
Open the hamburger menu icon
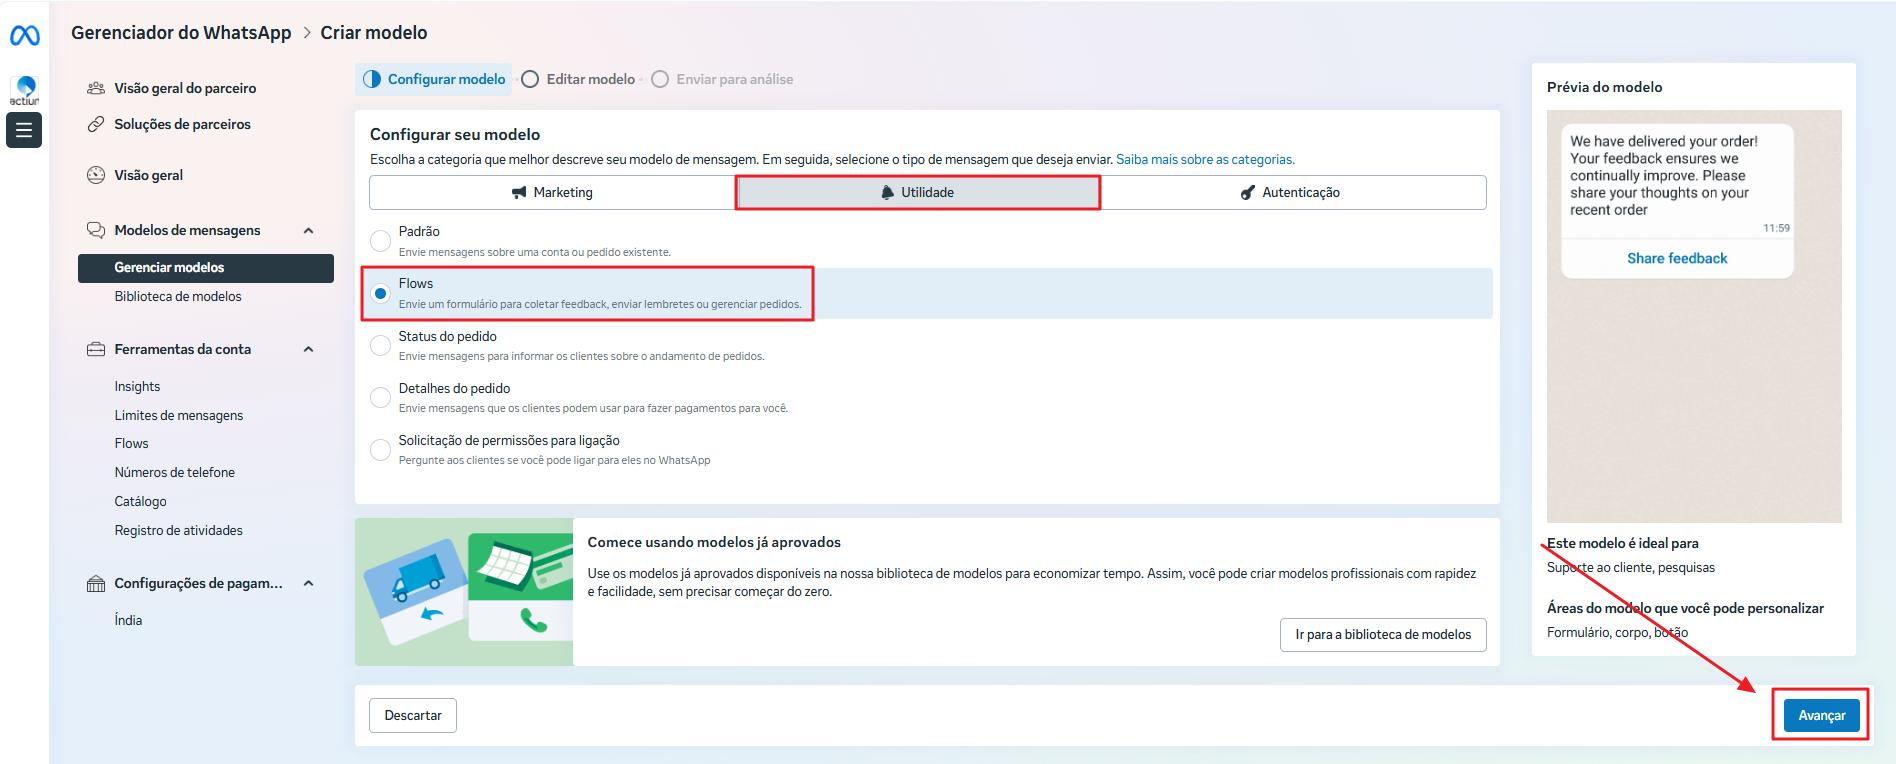[24, 130]
